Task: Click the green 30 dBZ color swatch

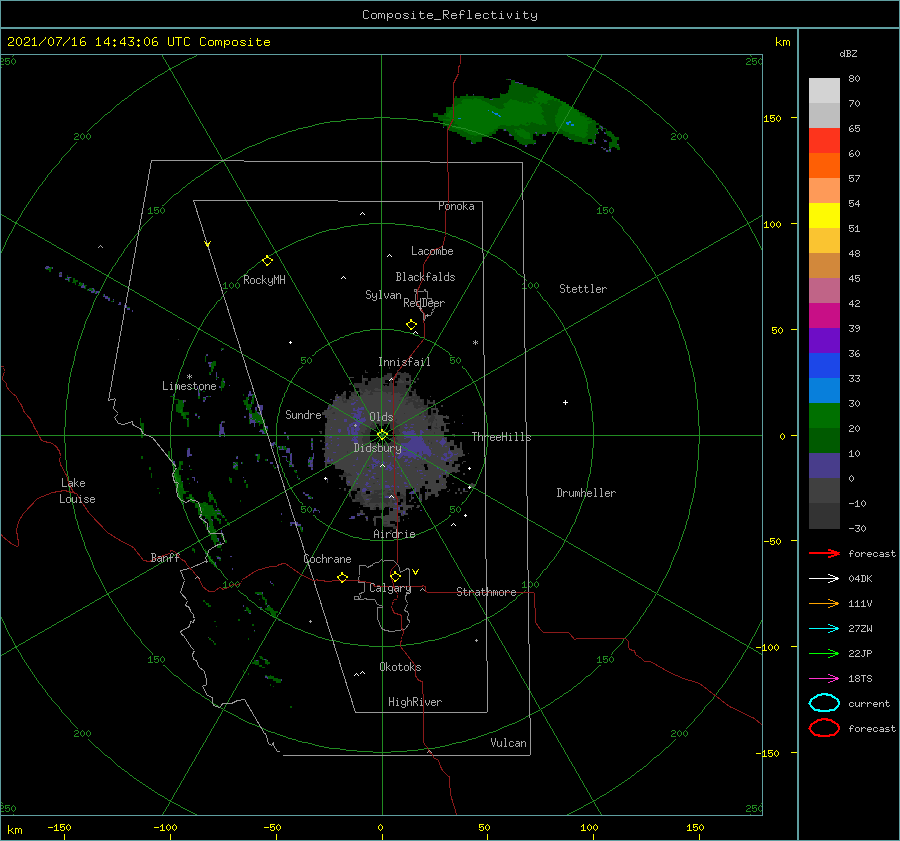Action: 824,416
